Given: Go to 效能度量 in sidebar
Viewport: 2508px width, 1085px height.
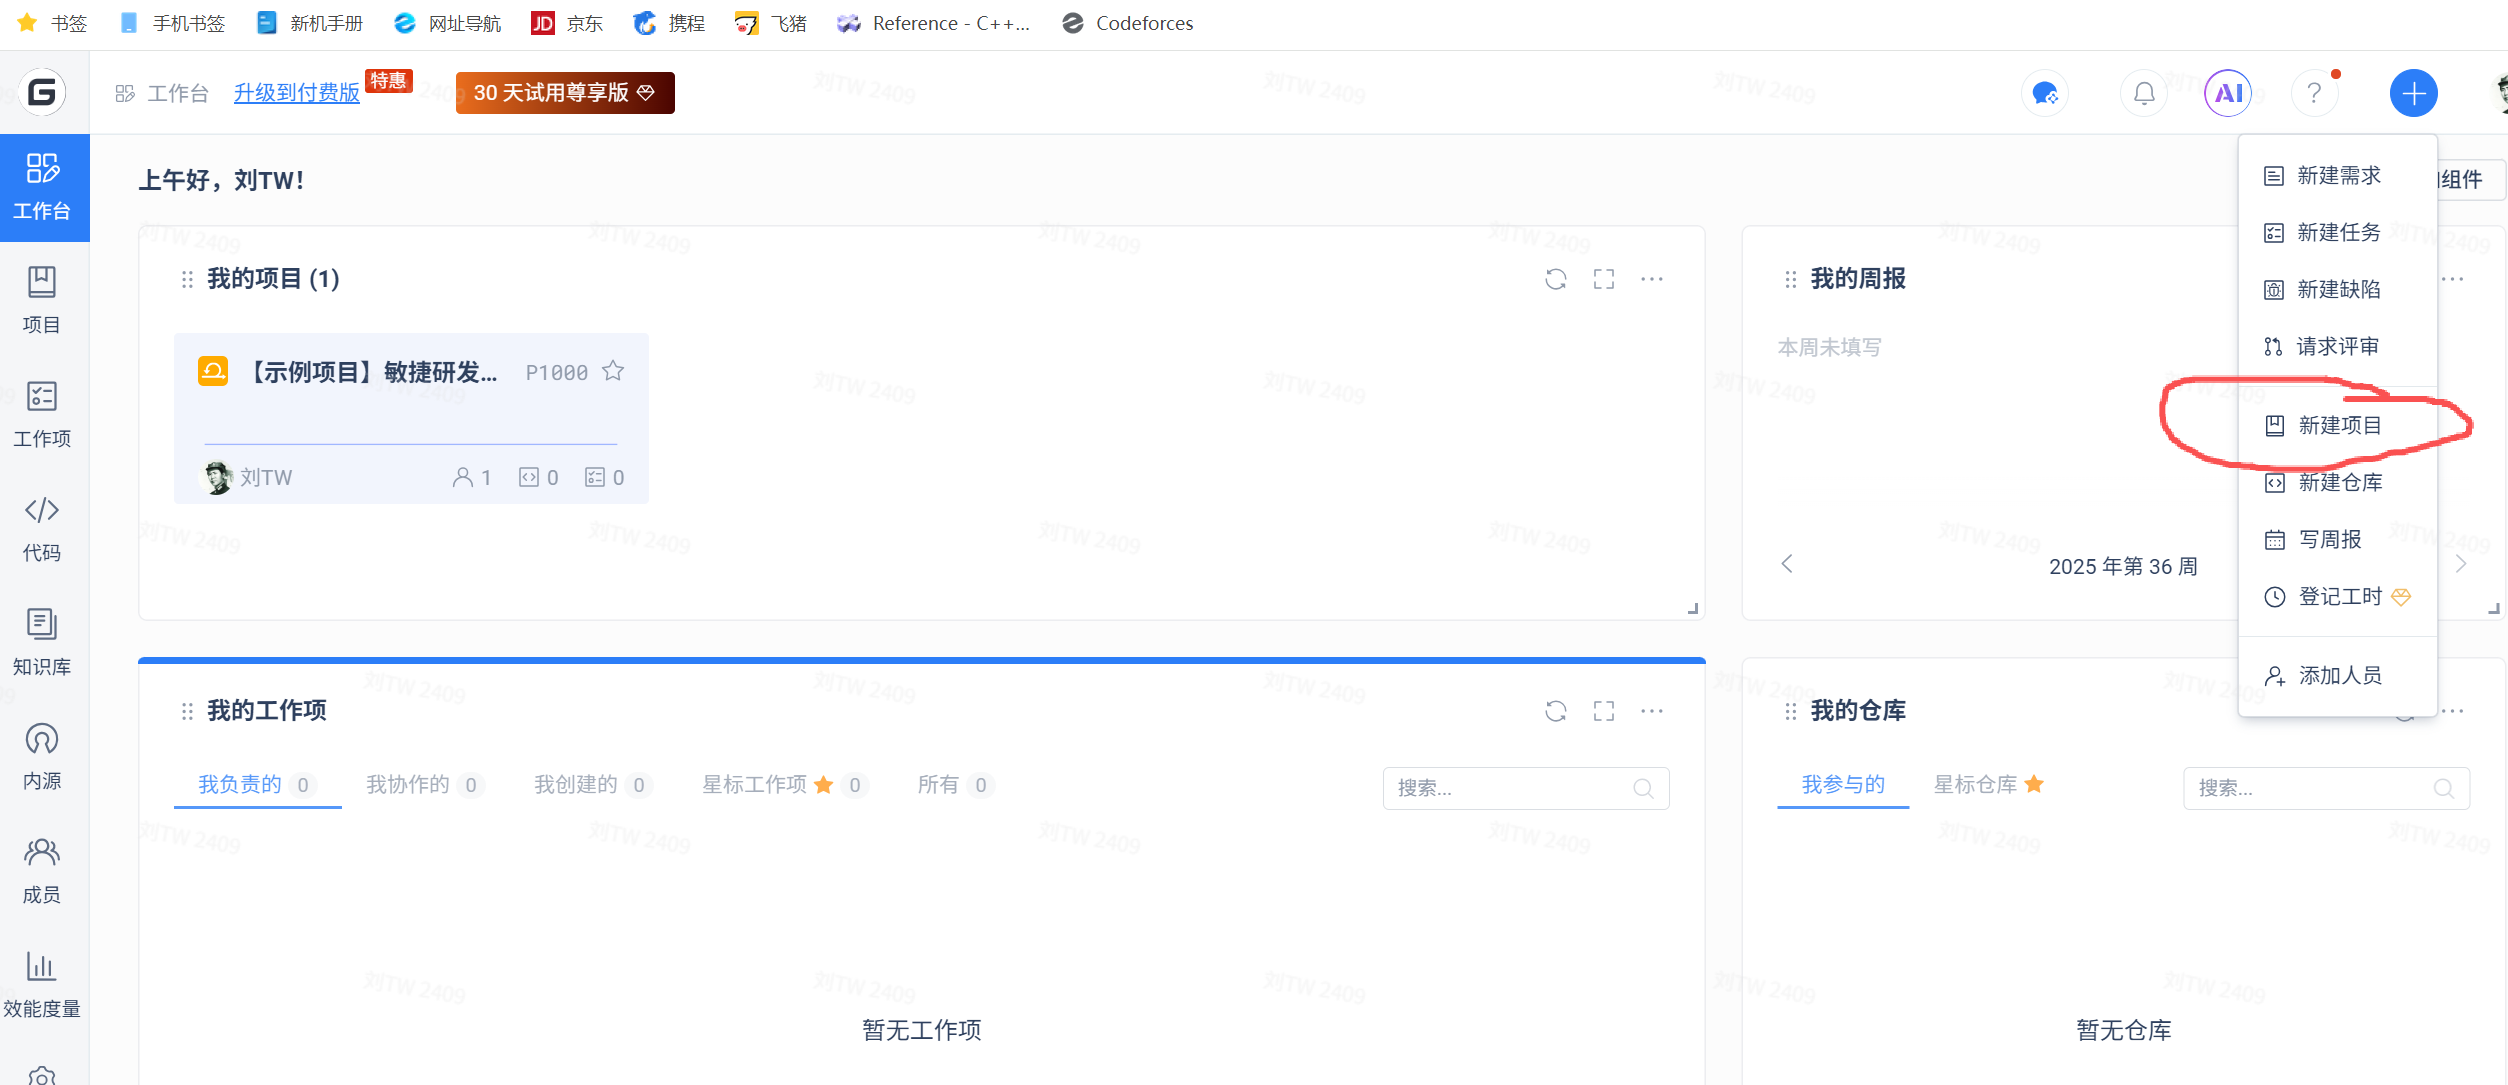Looking at the screenshot, I should click(x=42, y=984).
